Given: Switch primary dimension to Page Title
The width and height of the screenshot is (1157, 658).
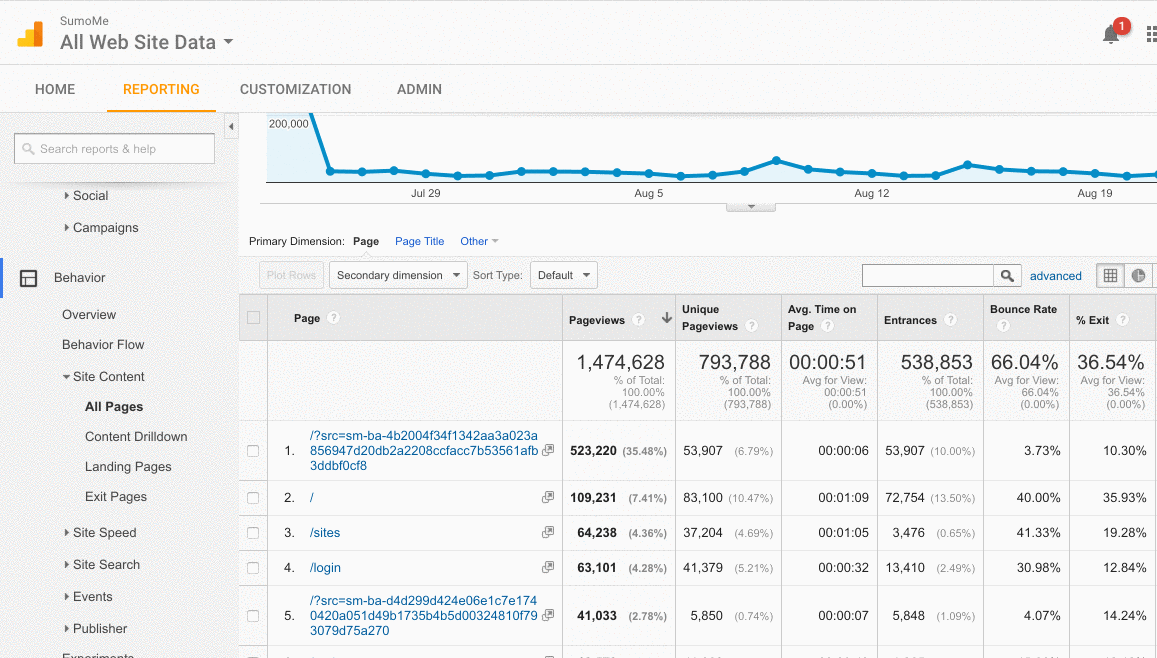Looking at the screenshot, I should click(x=420, y=241).
